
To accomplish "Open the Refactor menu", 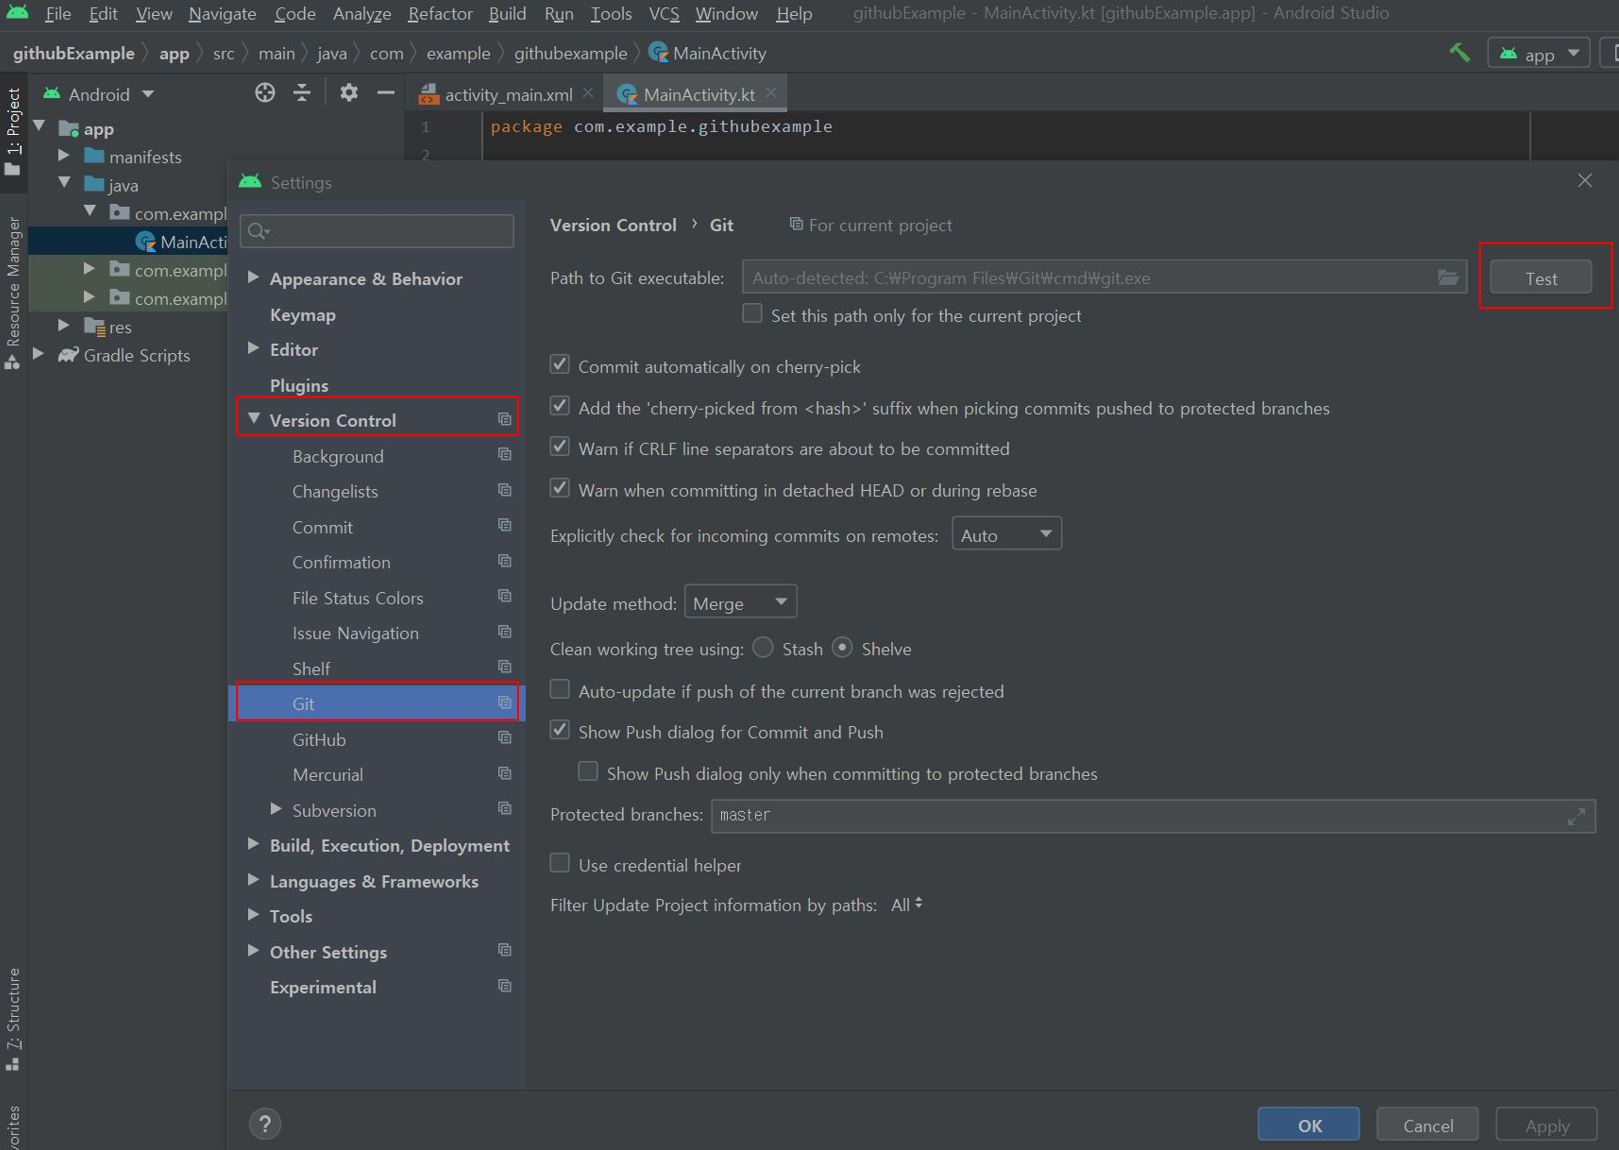I will [x=440, y=14].
